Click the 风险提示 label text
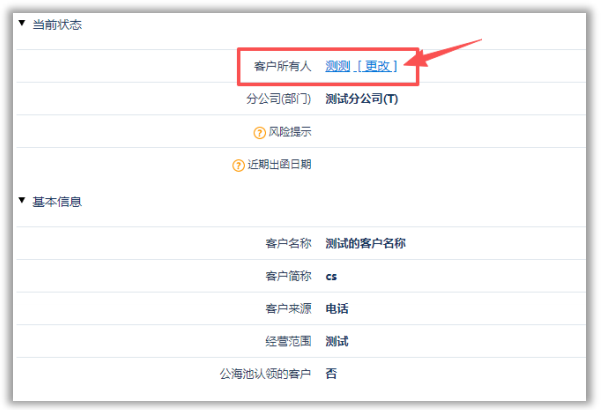Image resolution: width=601 pixels, height=410 pixels. [290, 132]
